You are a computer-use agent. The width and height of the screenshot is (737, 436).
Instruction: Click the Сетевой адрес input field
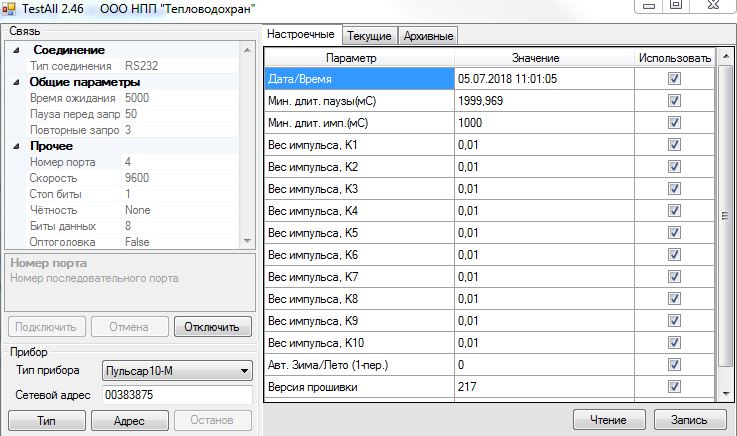176,396
